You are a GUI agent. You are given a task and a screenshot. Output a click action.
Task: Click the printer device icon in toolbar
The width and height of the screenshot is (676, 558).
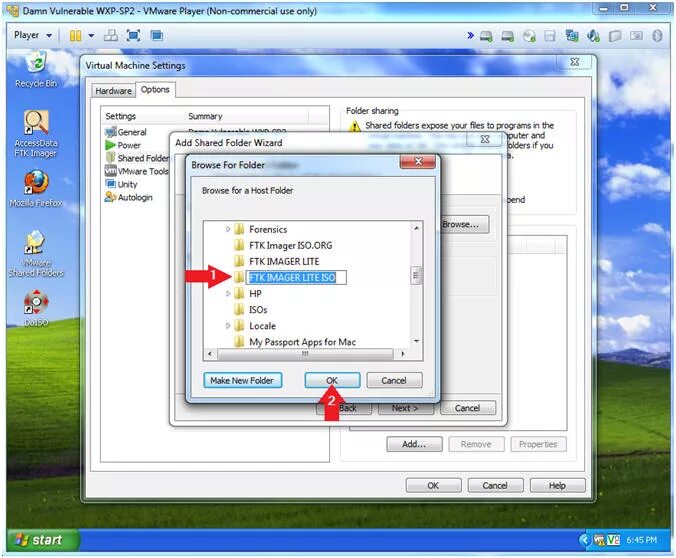point(636,36)
